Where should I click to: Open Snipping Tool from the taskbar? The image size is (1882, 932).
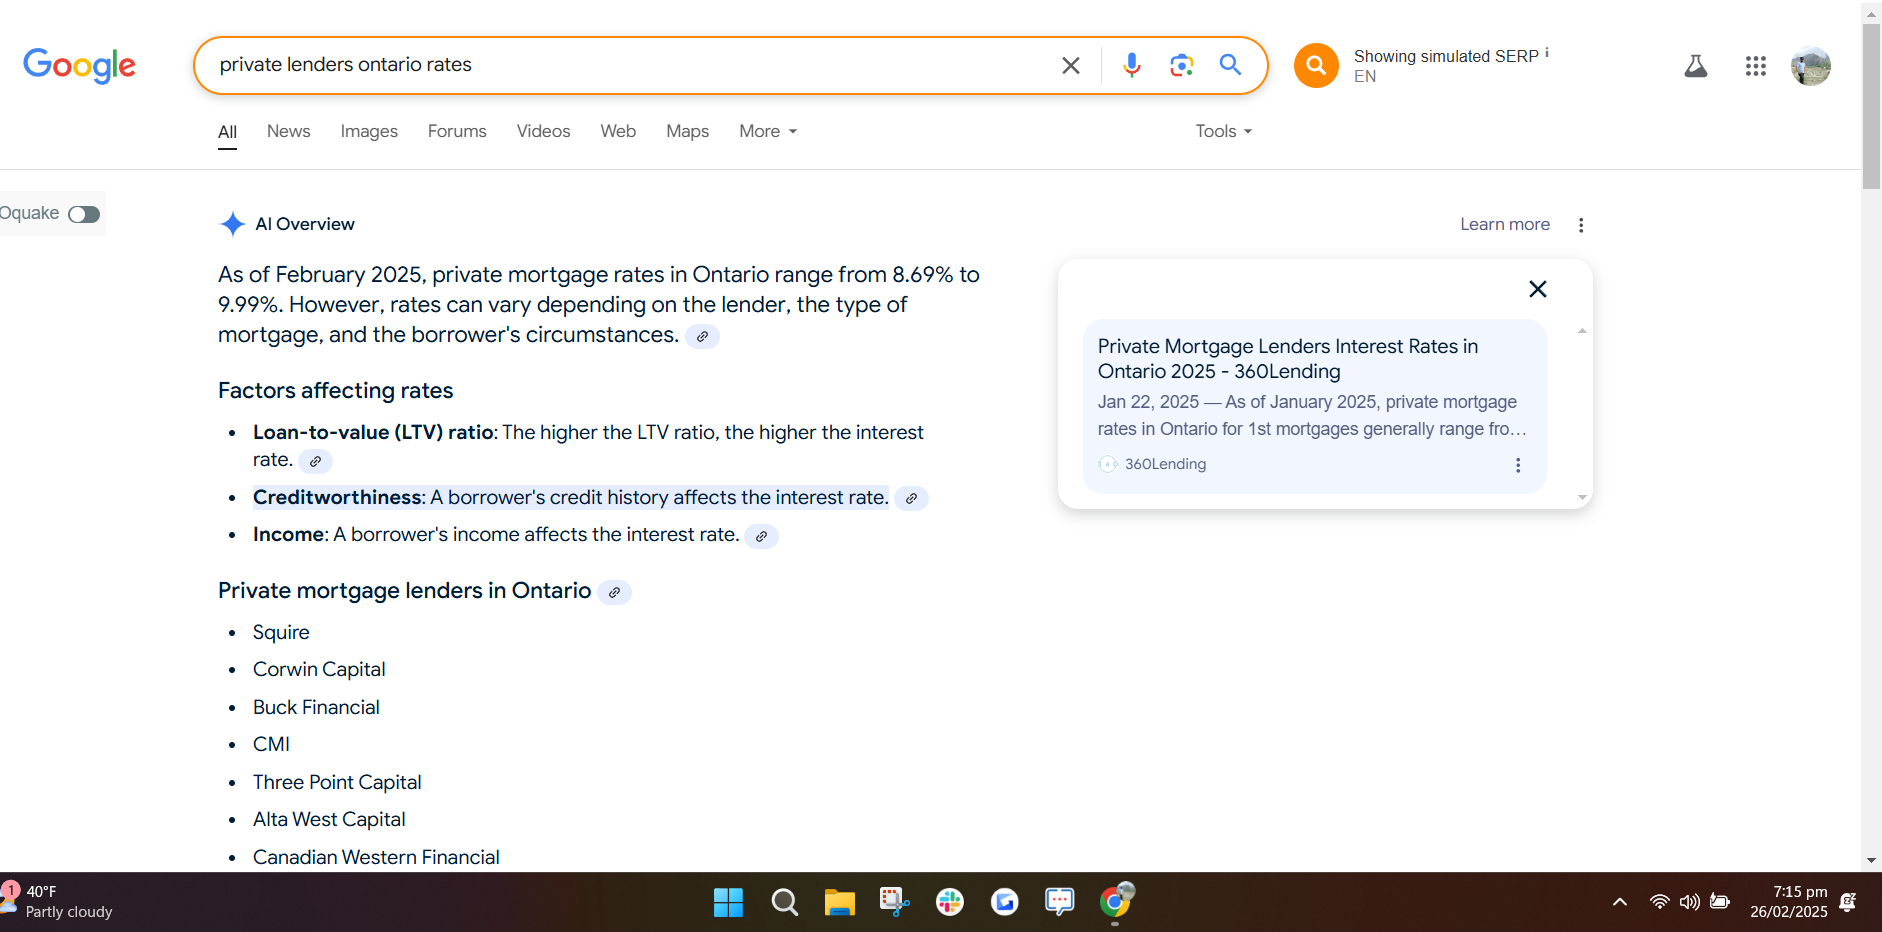pos(894,902)
